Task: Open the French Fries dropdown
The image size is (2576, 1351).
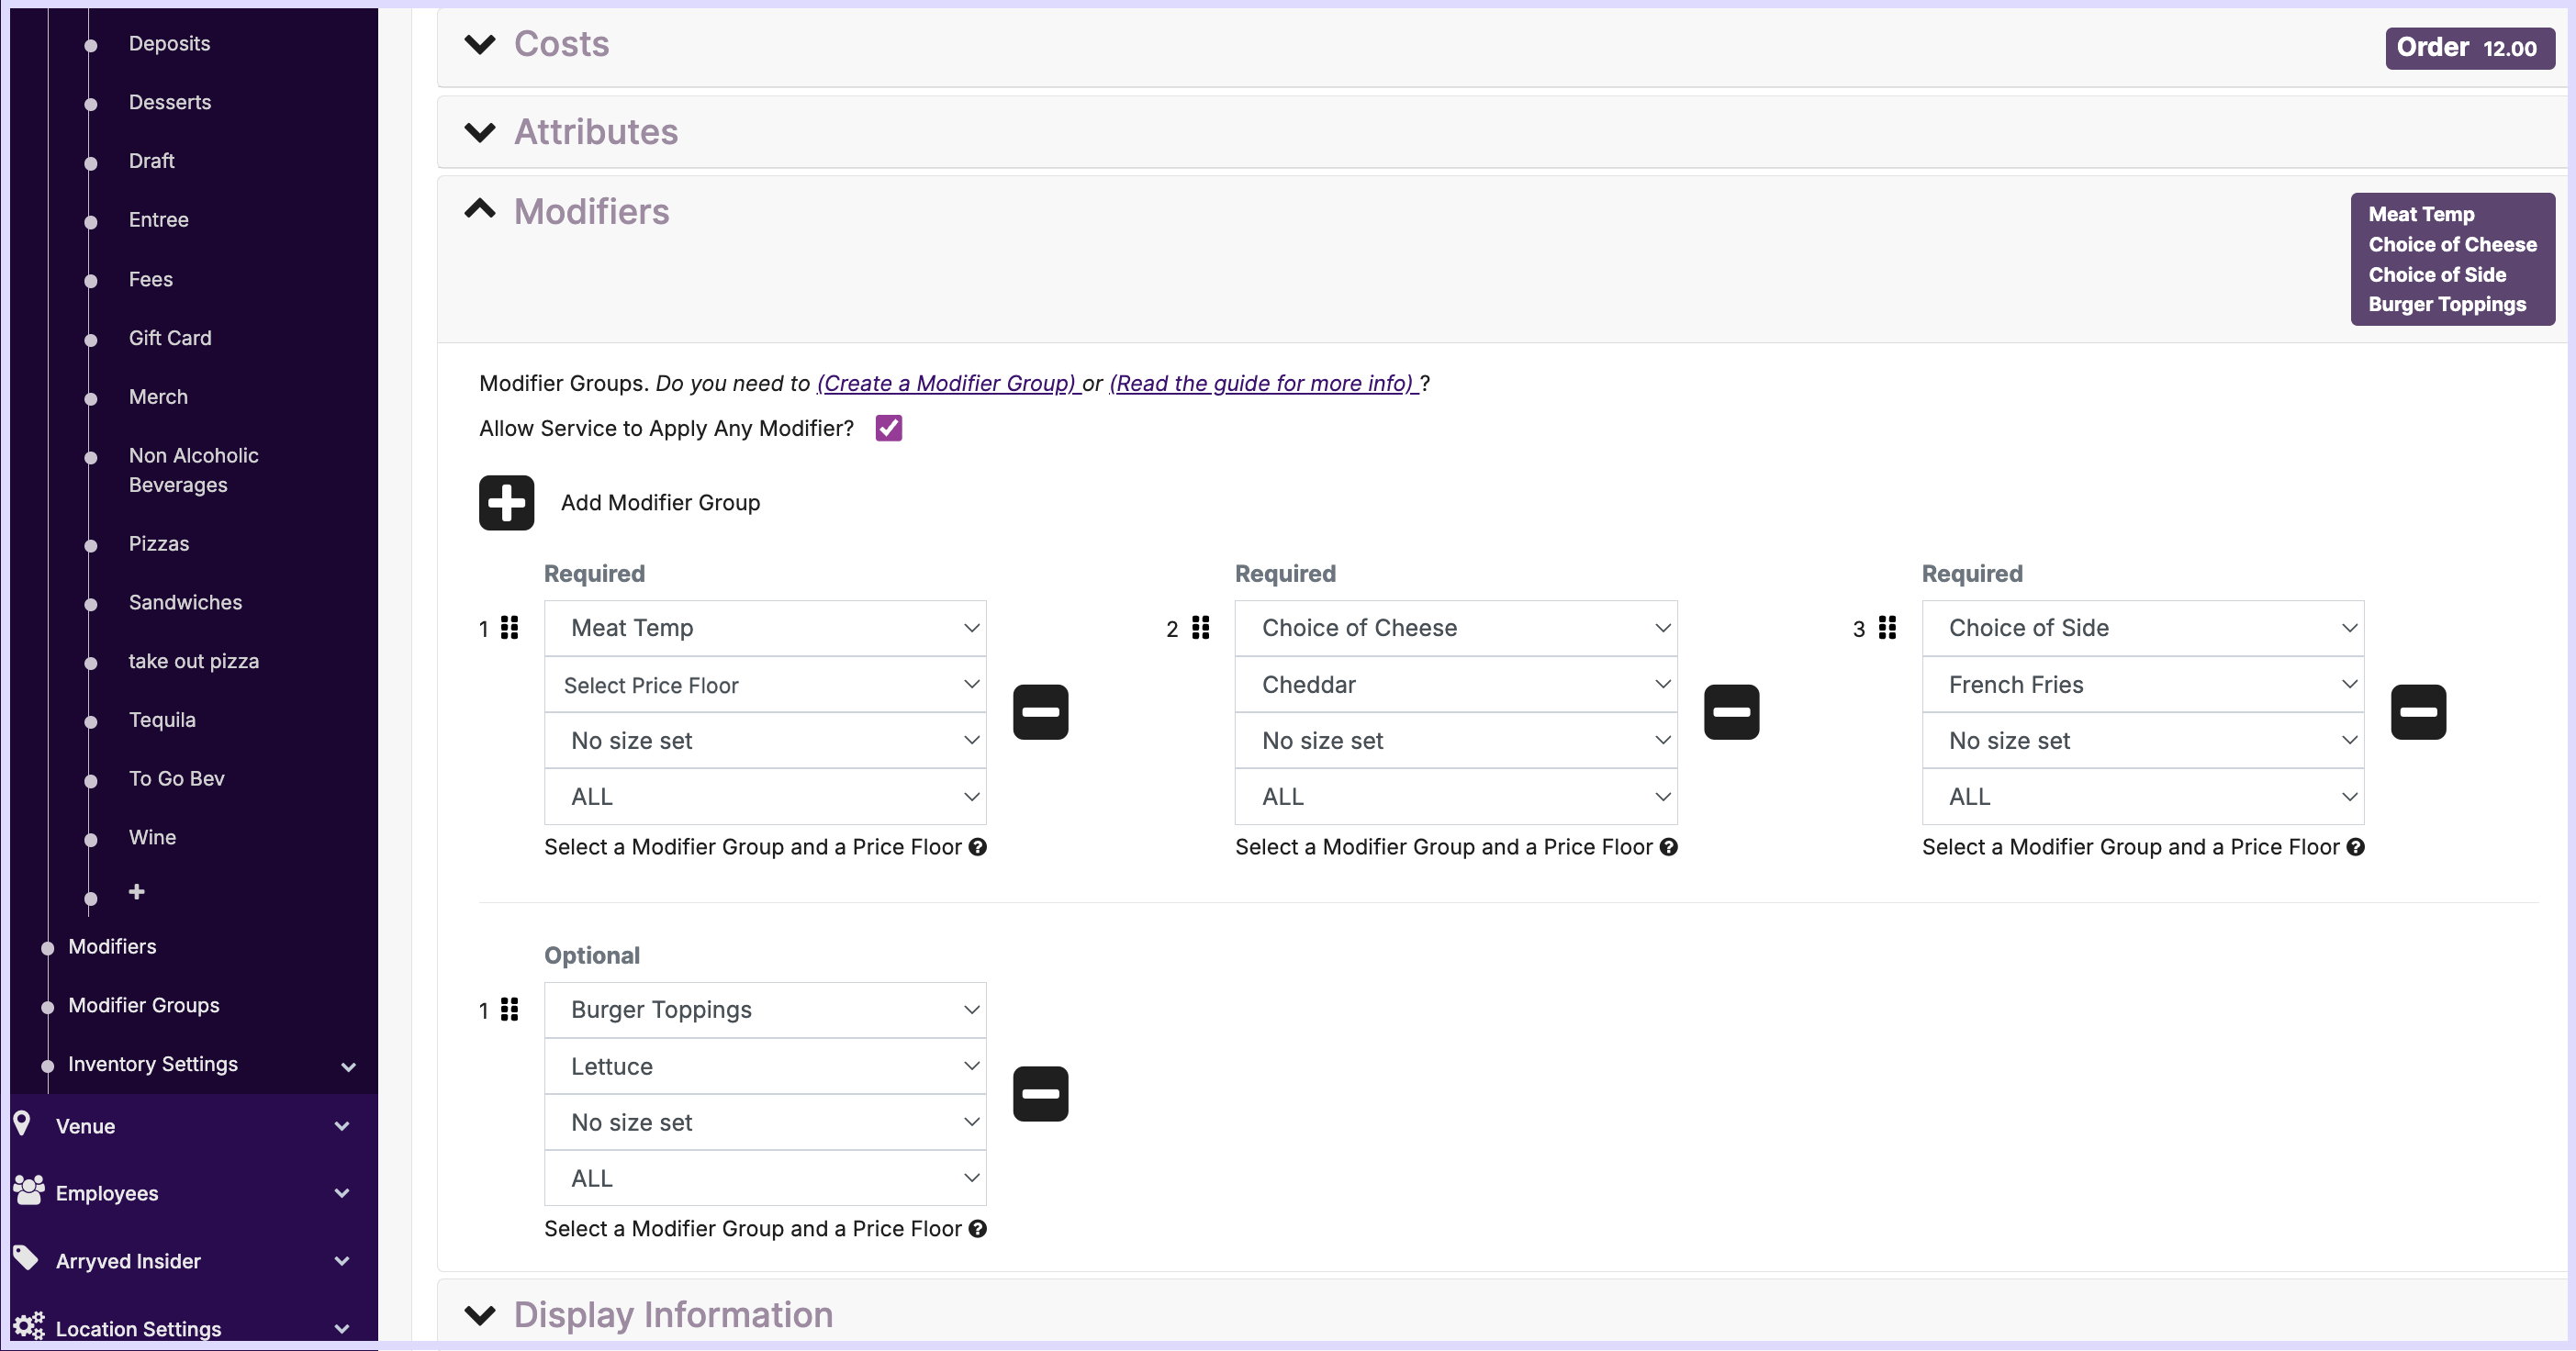Action: 2142,685
